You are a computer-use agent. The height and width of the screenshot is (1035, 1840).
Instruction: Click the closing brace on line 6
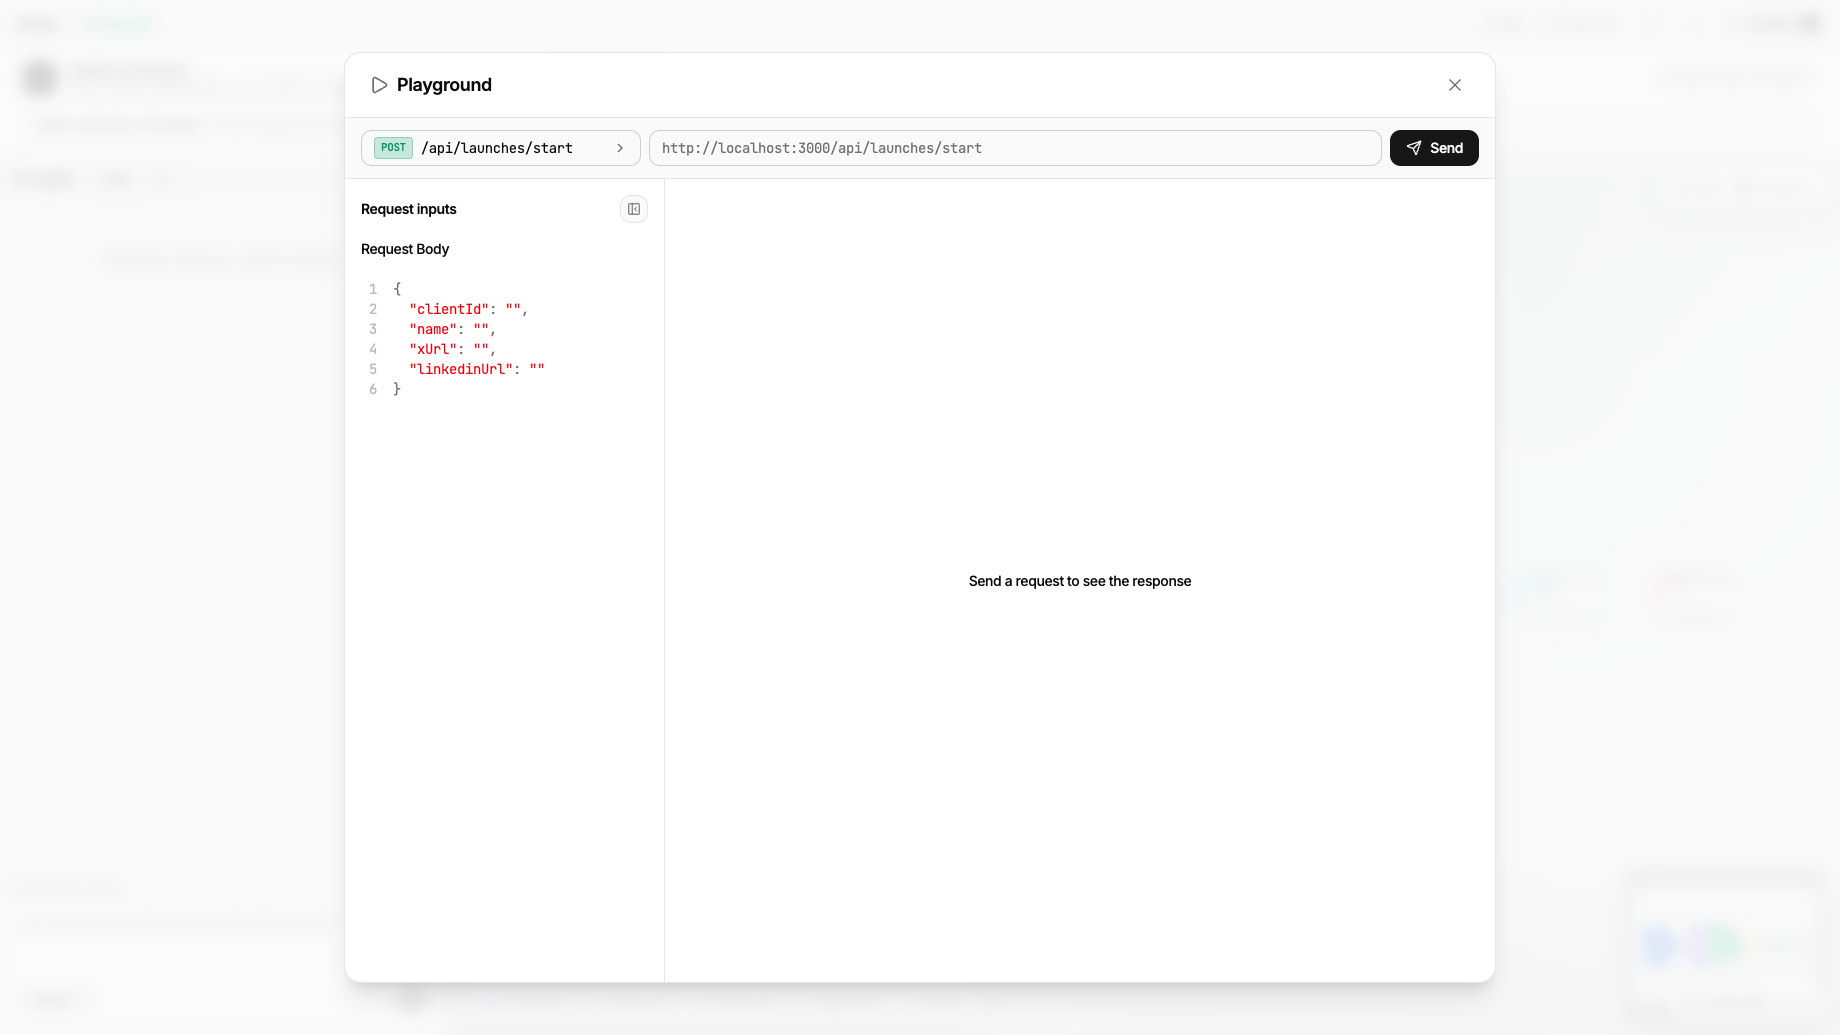click(397, 389)
